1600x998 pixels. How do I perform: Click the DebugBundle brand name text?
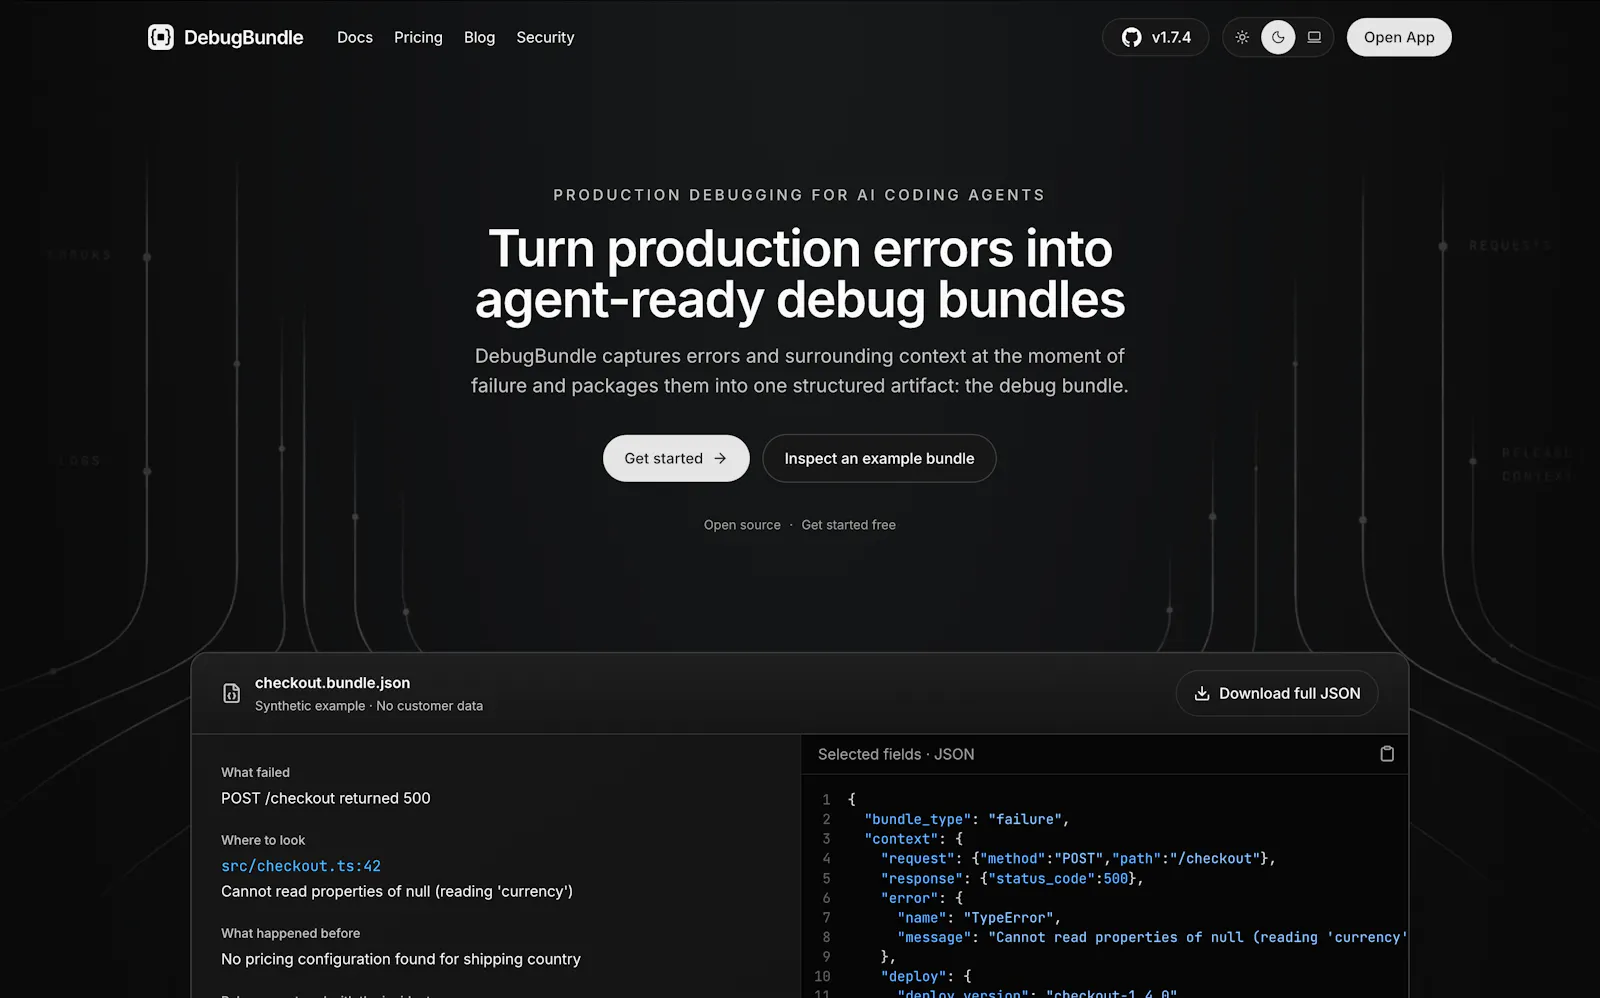243,37
